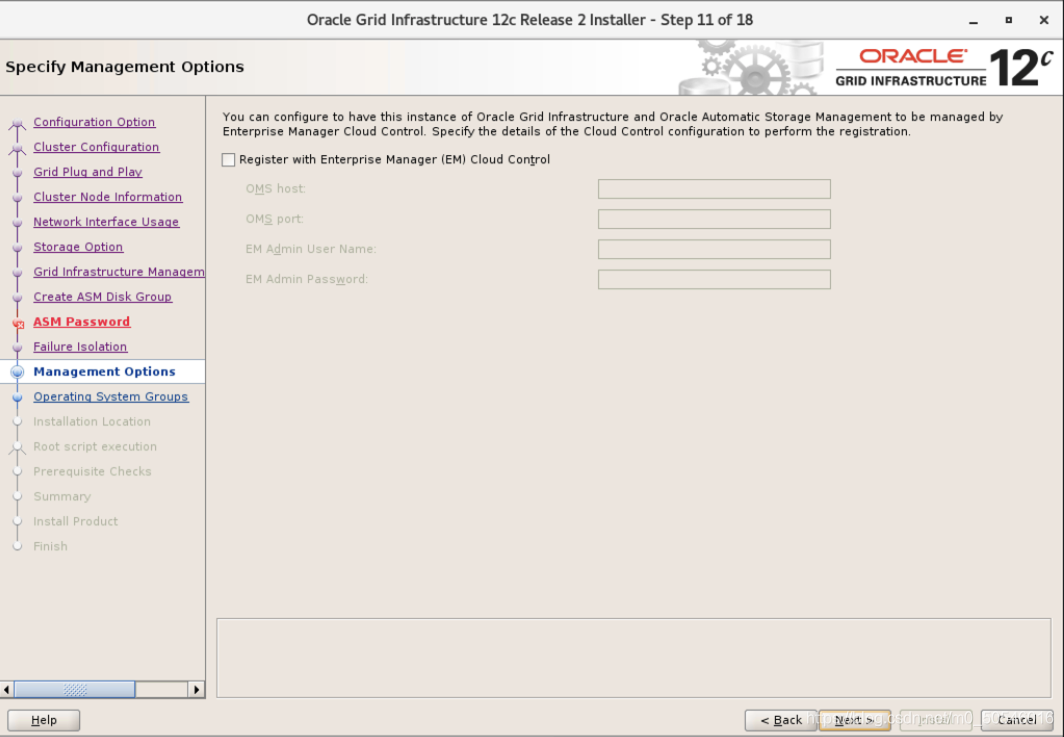Cancel the installer
The height and width of the screenshot is (737, 1064).
tap(1016, 720)
